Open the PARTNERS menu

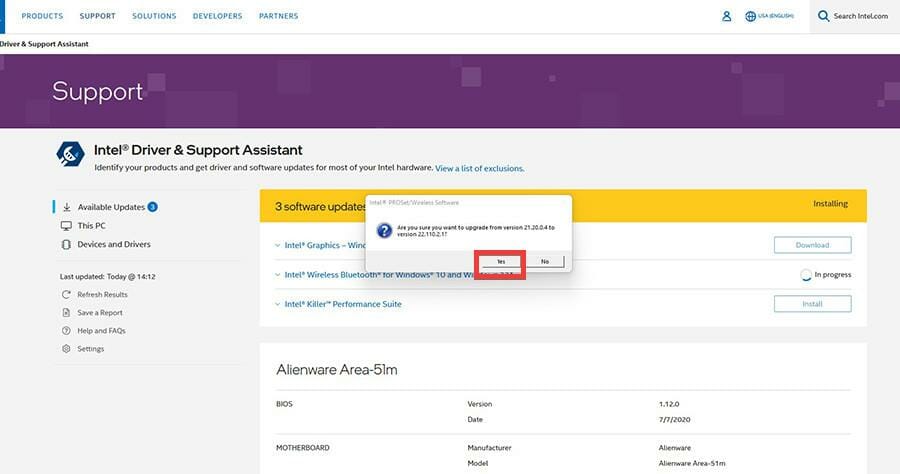tap(278, 16)
